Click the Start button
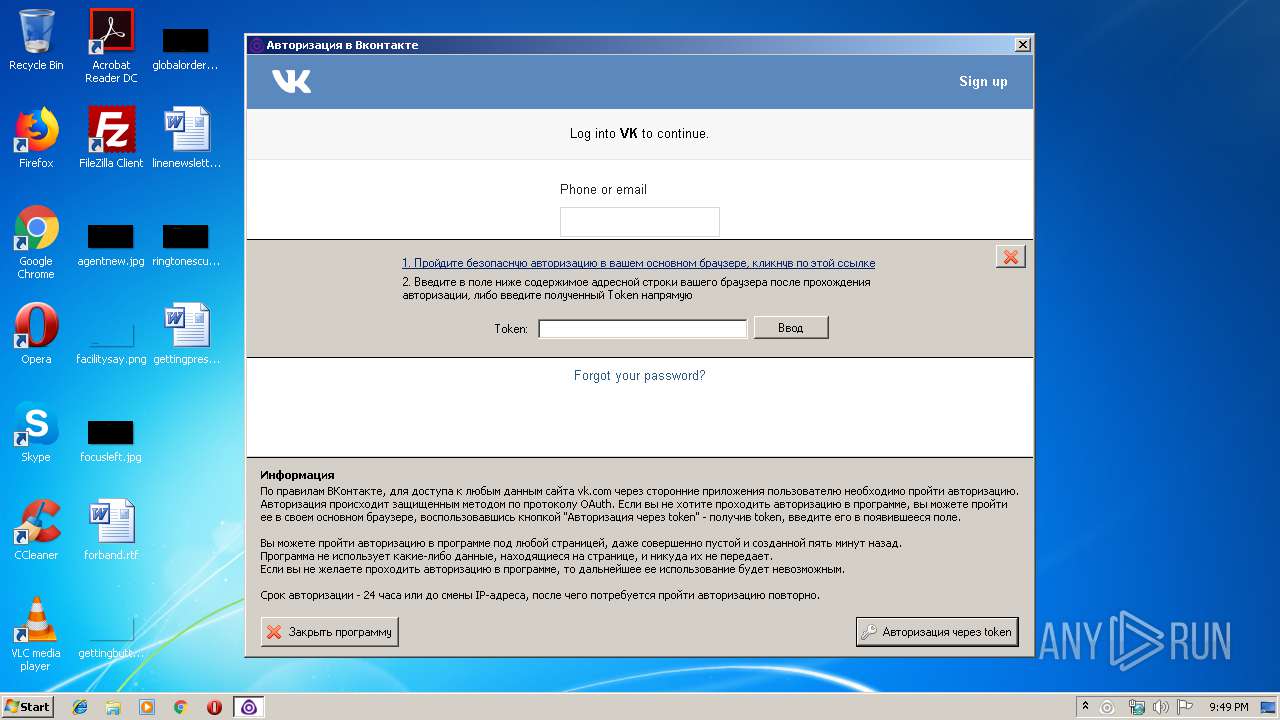 click(28, 707)
